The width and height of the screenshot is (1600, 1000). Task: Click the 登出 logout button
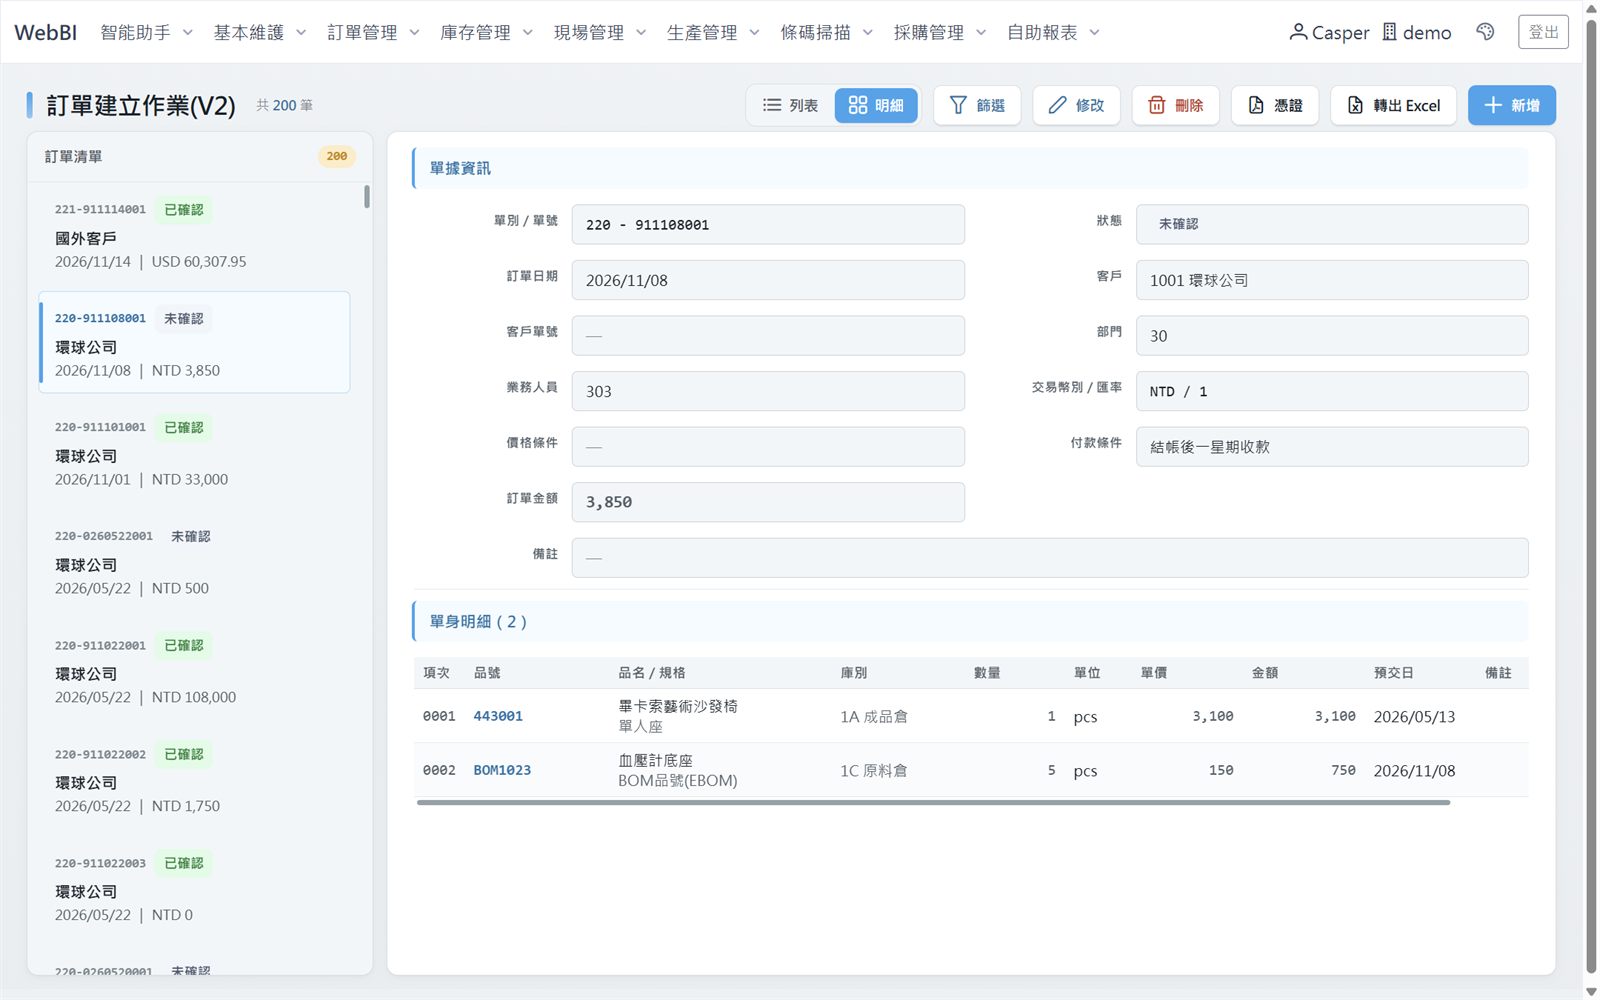coord(1543,32)
